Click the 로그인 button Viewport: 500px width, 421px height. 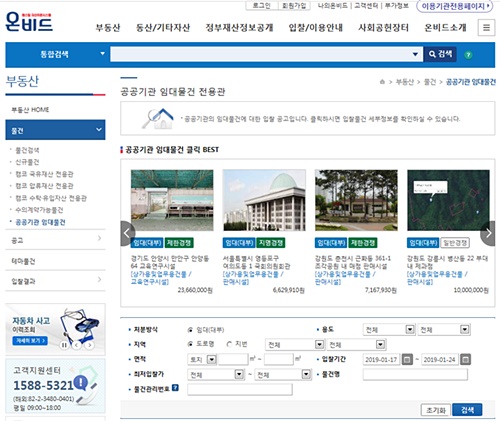coord(262,6)
